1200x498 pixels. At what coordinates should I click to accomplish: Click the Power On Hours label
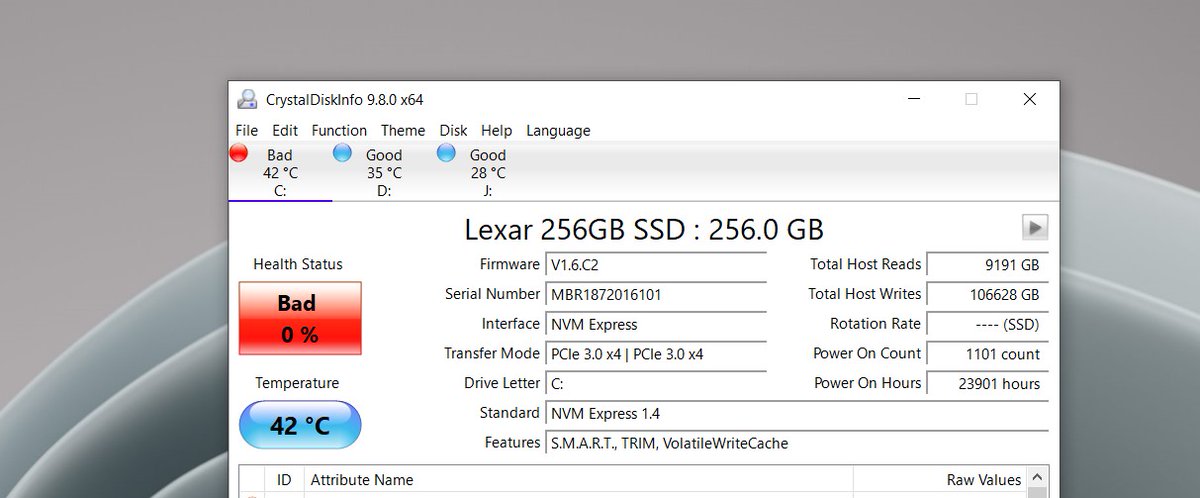tap(867, 383)
